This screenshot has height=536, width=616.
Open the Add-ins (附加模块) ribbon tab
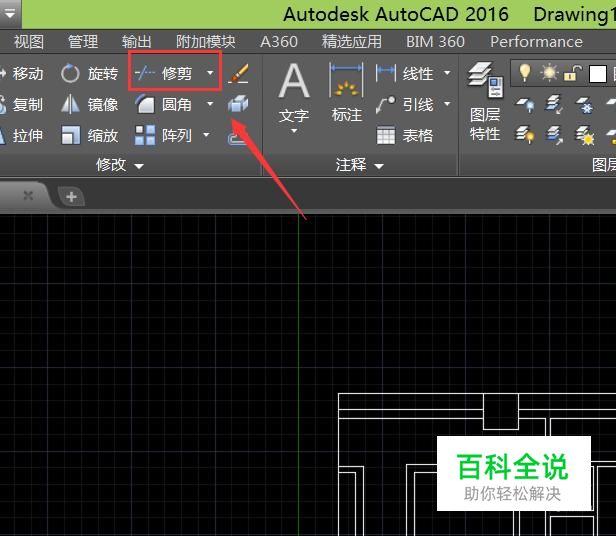point(205,42)
